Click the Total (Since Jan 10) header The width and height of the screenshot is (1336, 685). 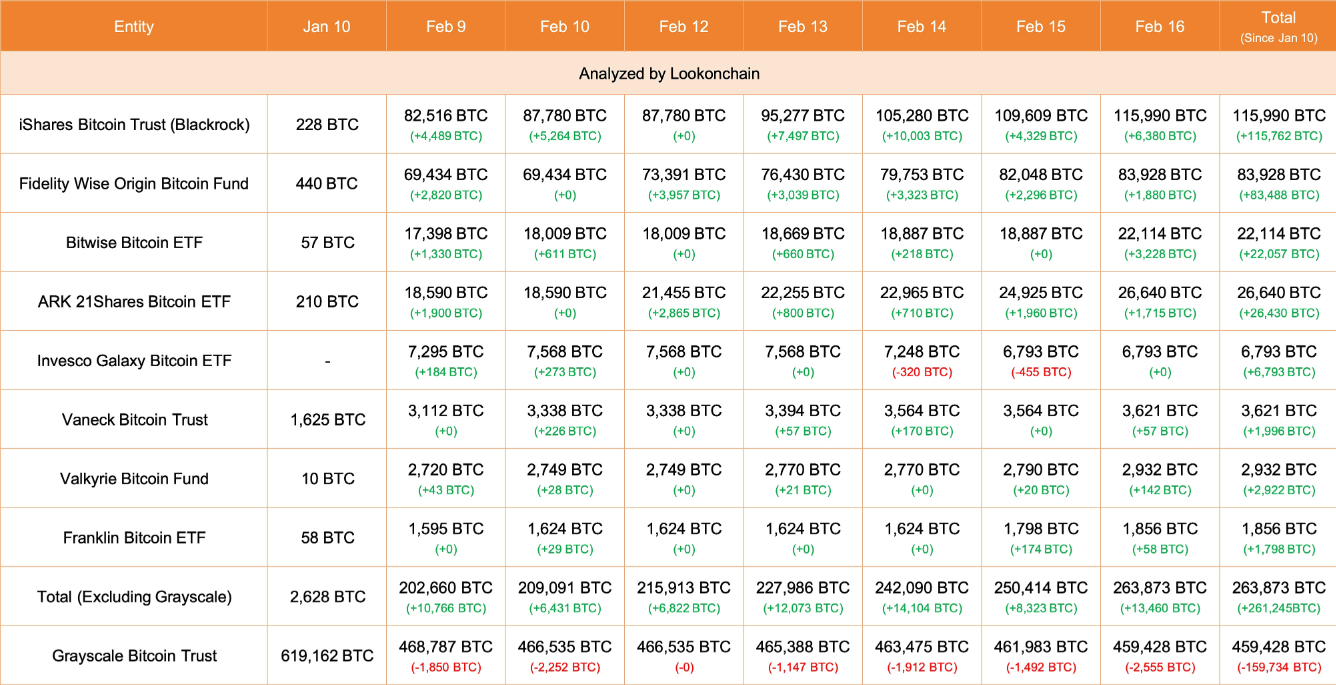tap(1278, 26)
